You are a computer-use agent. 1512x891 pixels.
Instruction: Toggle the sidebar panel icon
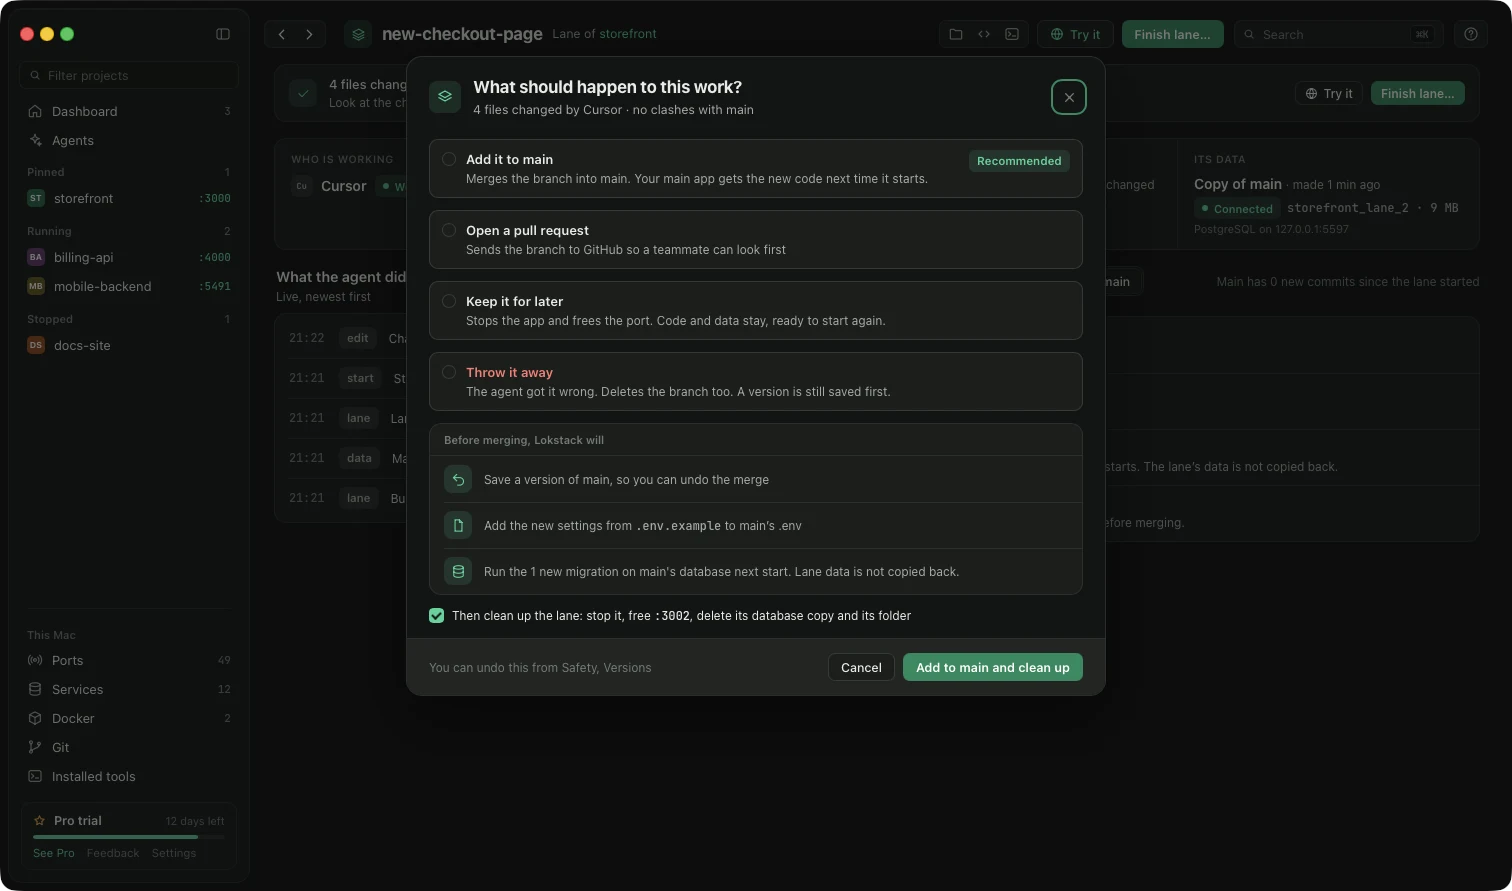[223, 34]
